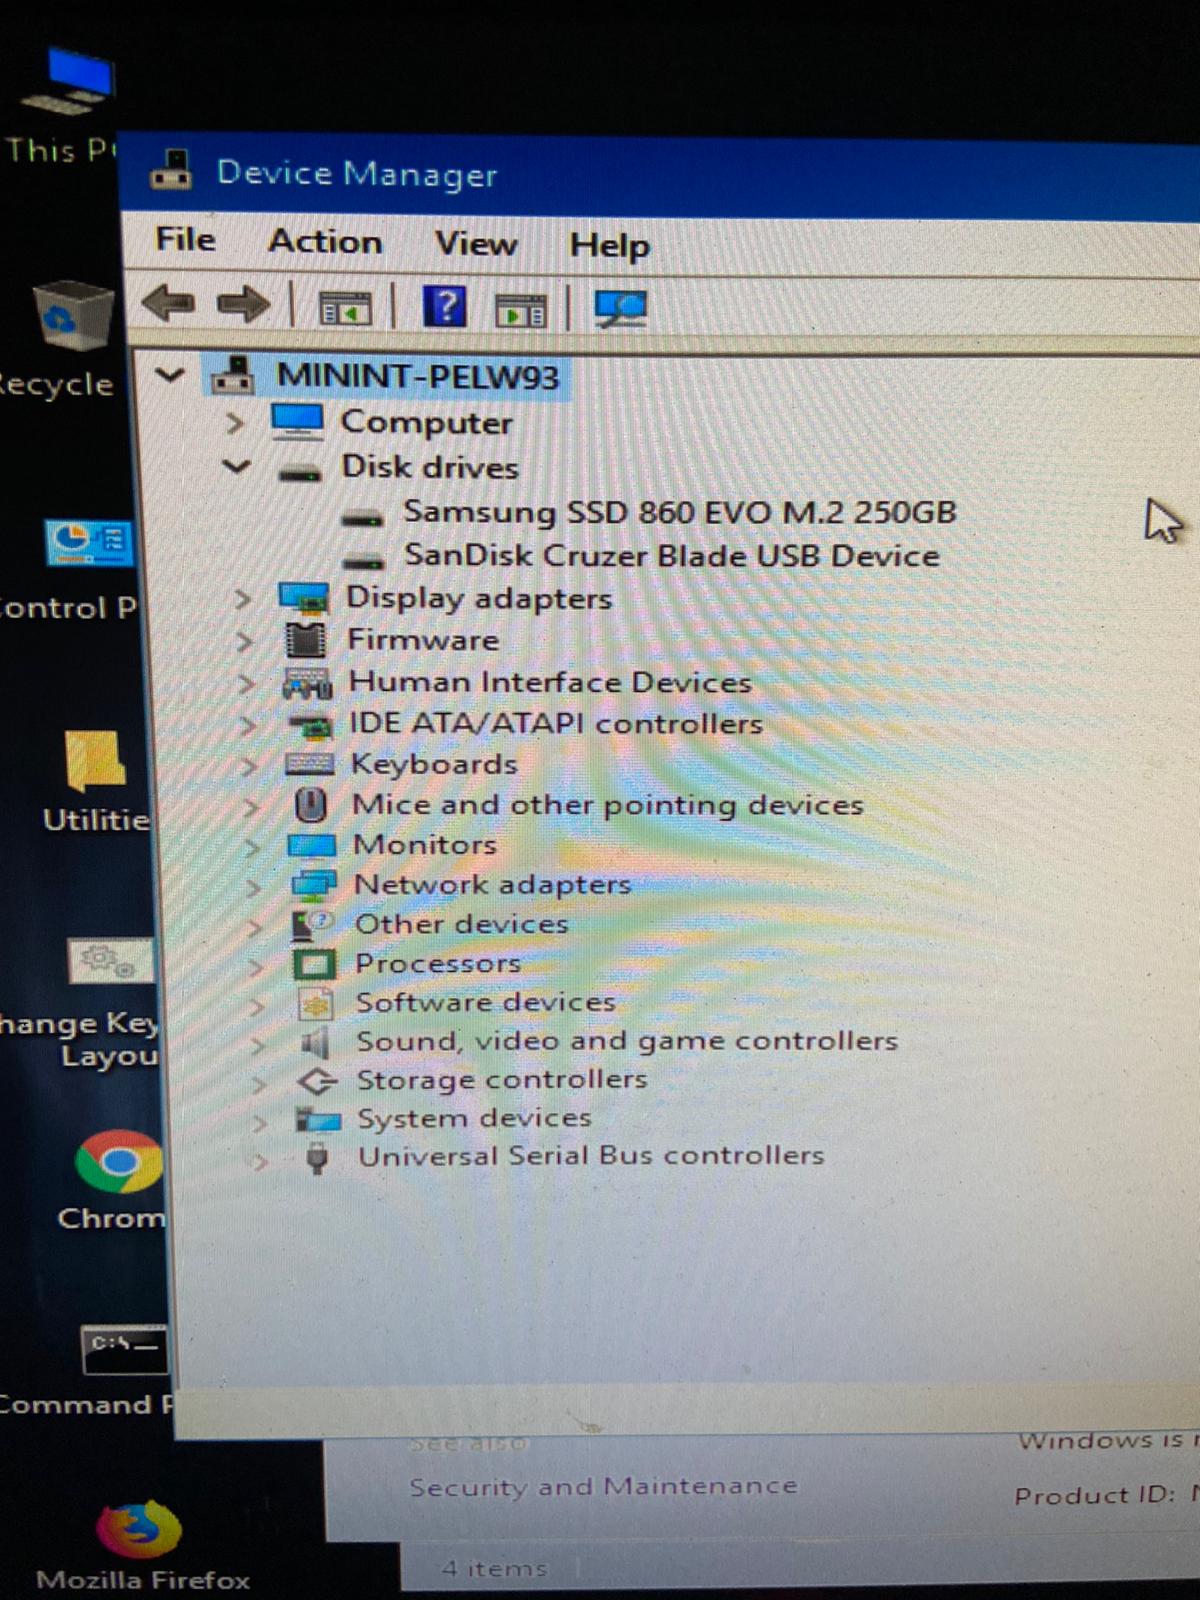The width and height of the screenshot is (1200, 1600).
Task: Expand IDE ATA/ATAPI controllers category
Action: pos(249,725)
